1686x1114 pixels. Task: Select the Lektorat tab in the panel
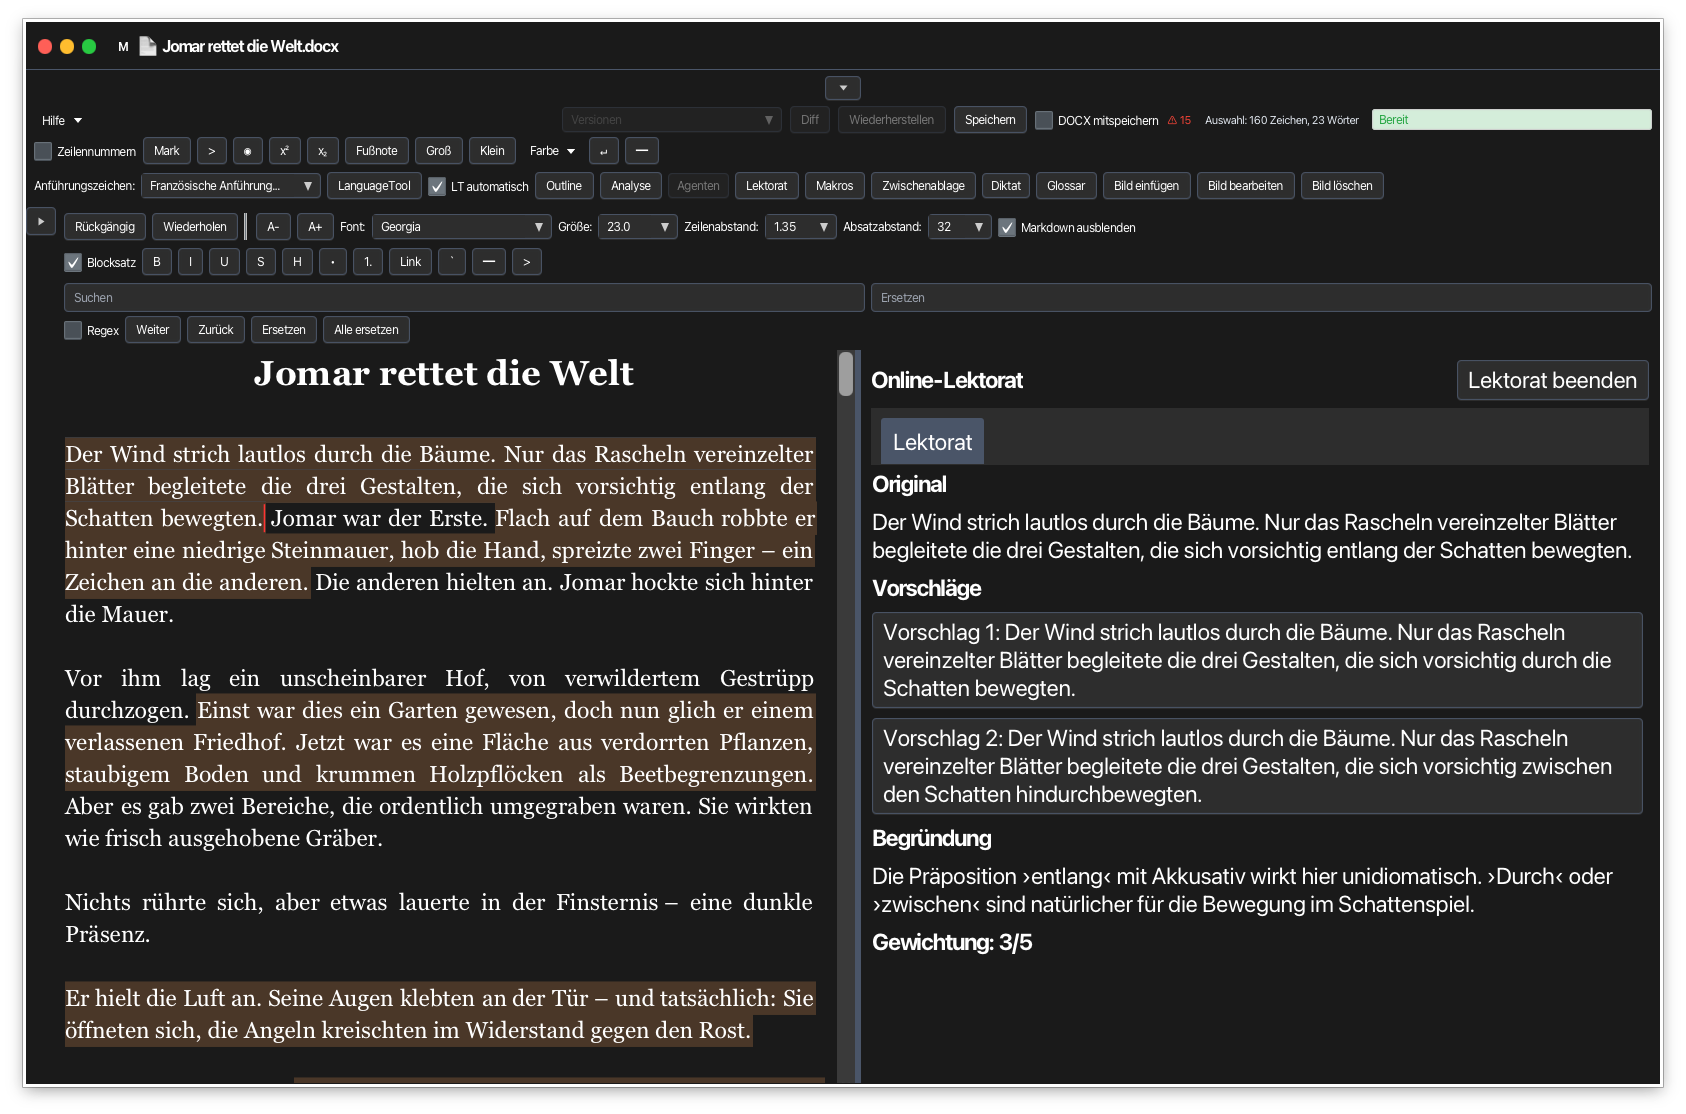click(x=932, y=442)
